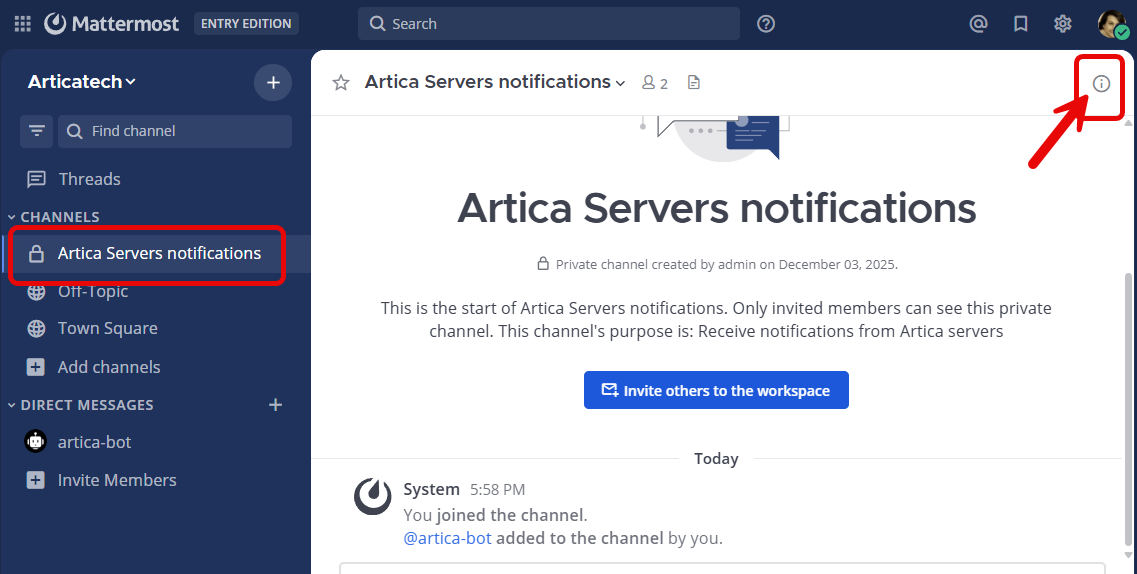Open channel info panel icon
Screen dimensions: 1137x574
pyautogui.click(x=1101, y=84)
